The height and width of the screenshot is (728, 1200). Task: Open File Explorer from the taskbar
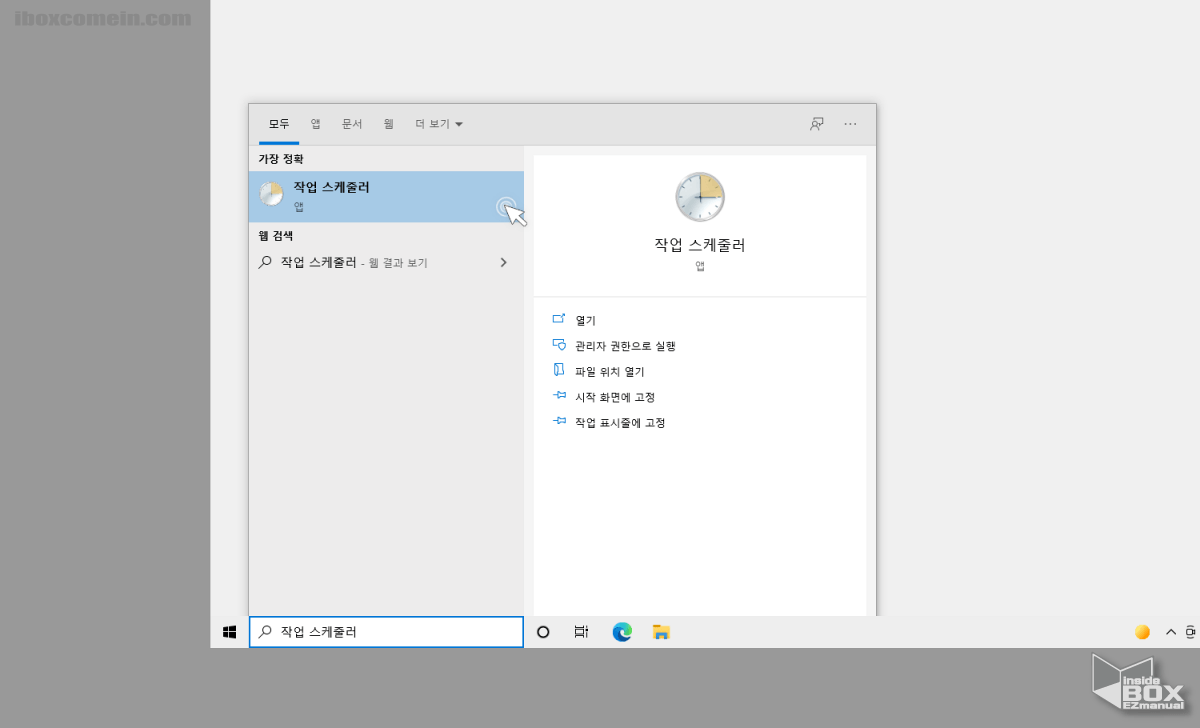tap(661, 631)
